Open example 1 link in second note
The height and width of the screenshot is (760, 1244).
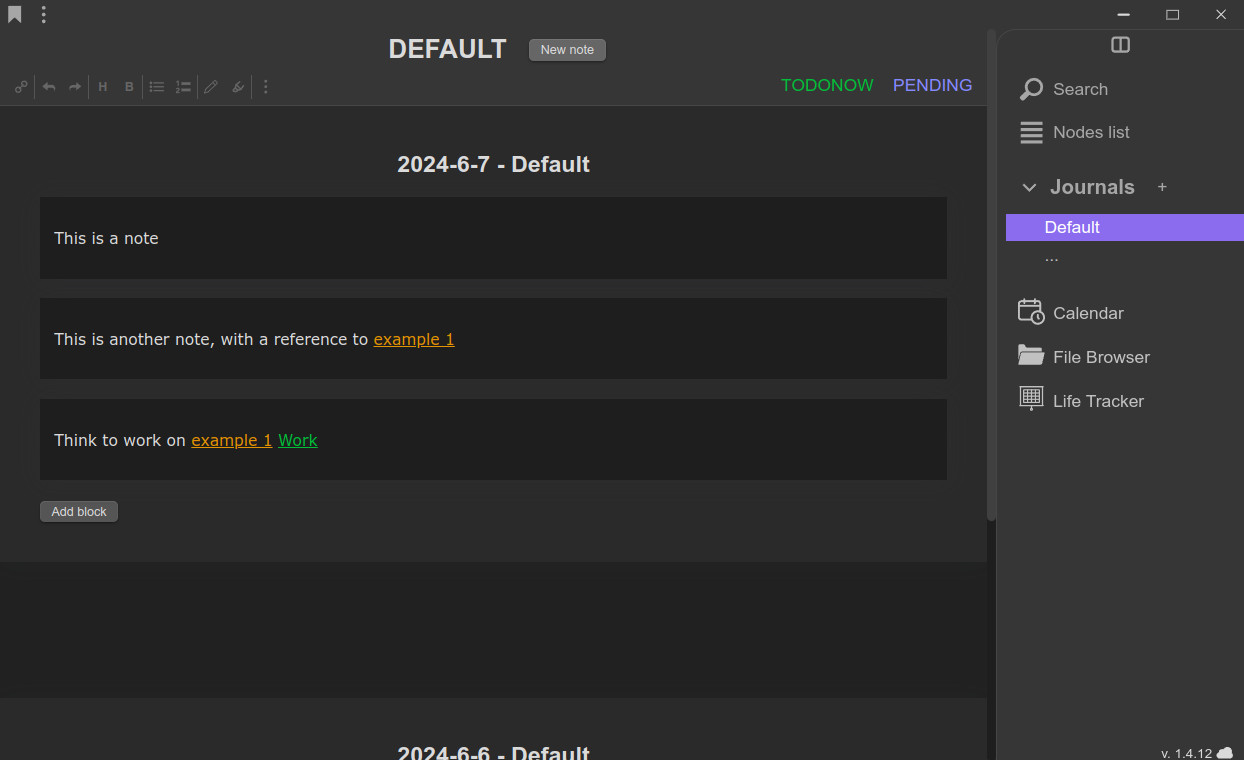click(414, 340)
